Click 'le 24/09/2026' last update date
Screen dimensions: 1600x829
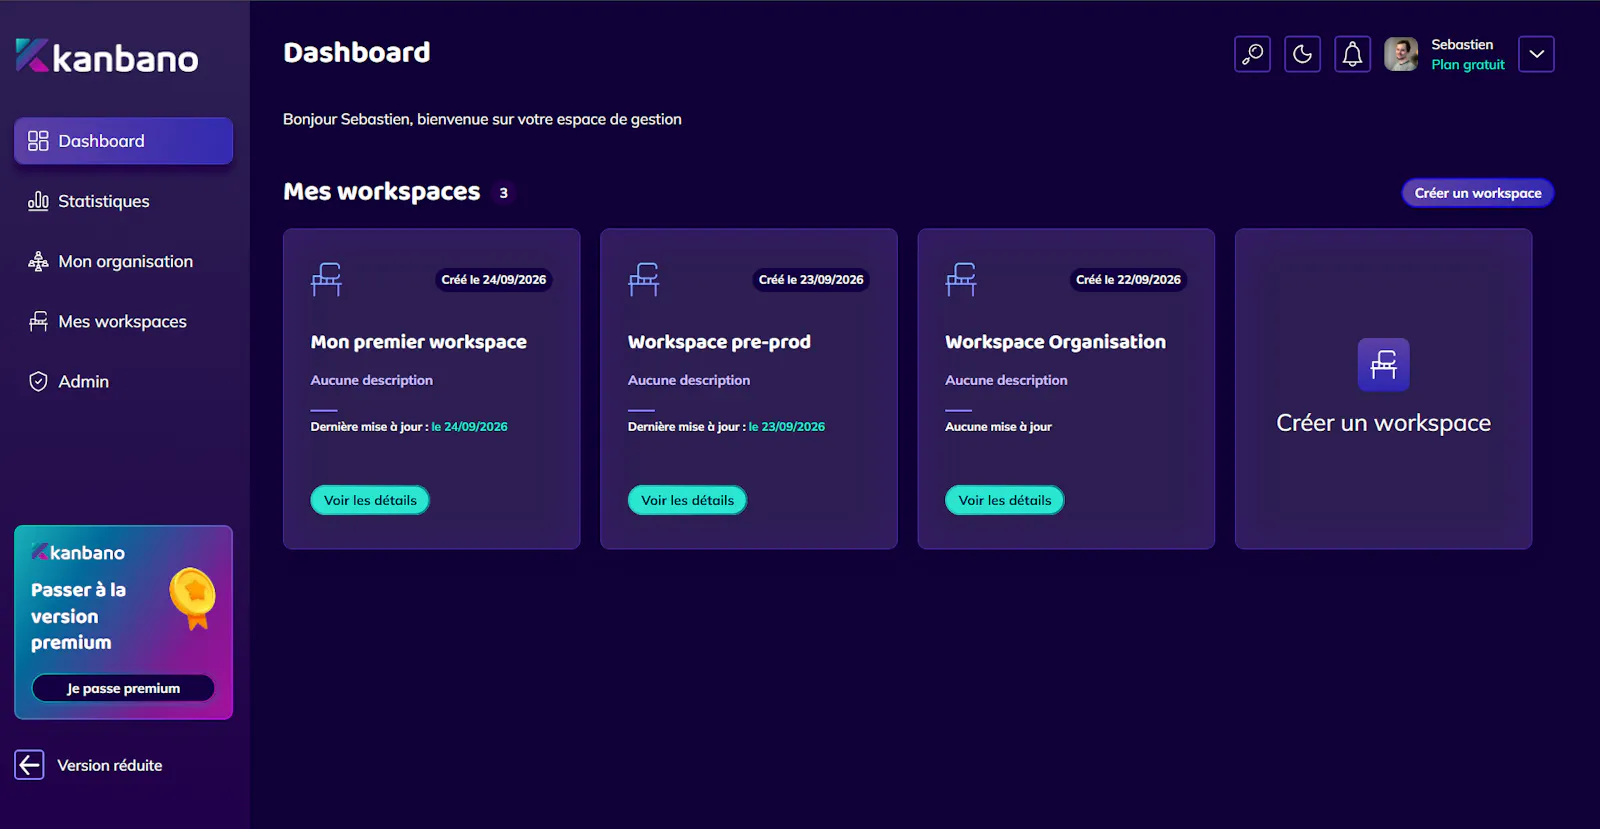click(x=470, y=427)
